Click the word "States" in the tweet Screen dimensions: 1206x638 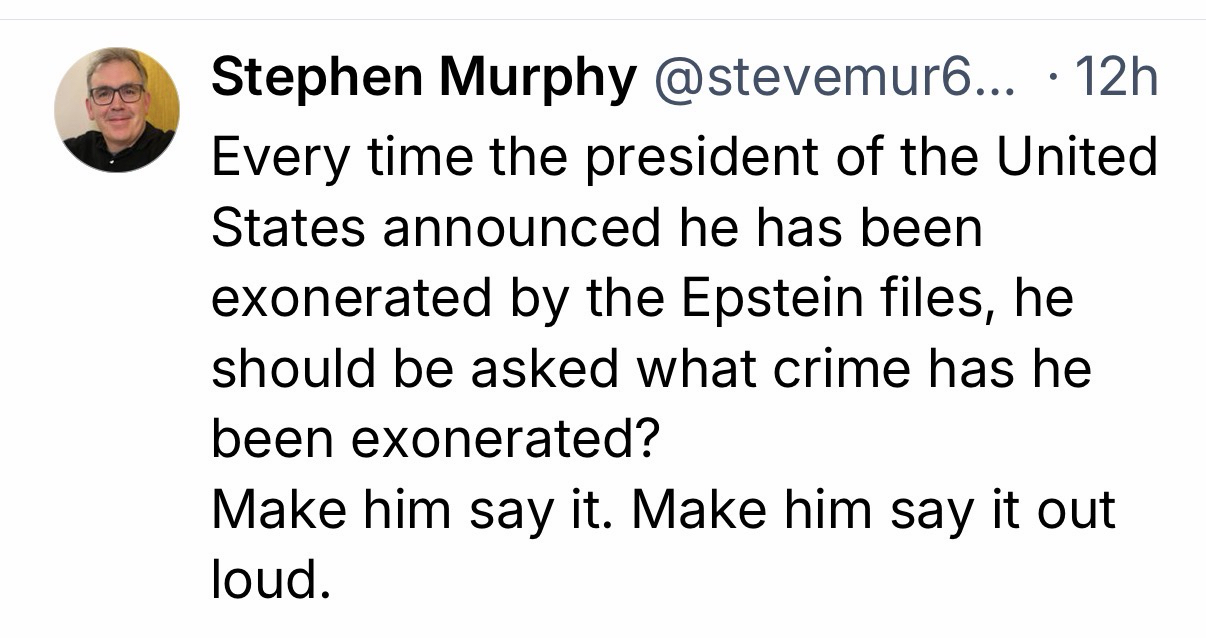tap(288, 229)
